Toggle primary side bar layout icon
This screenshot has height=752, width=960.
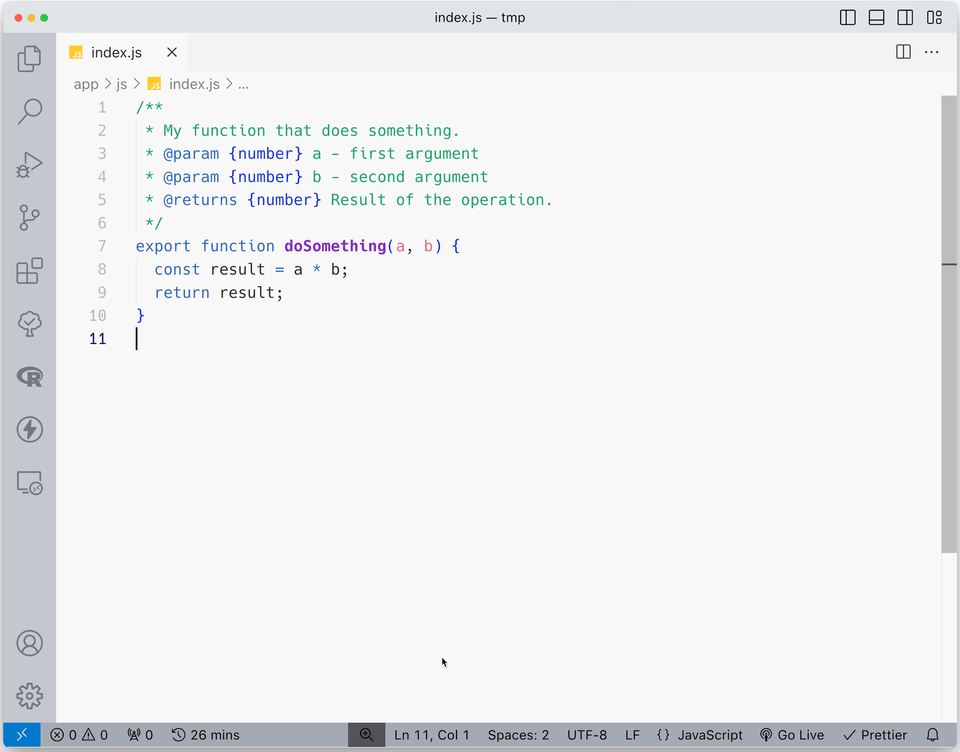(847, 18)
